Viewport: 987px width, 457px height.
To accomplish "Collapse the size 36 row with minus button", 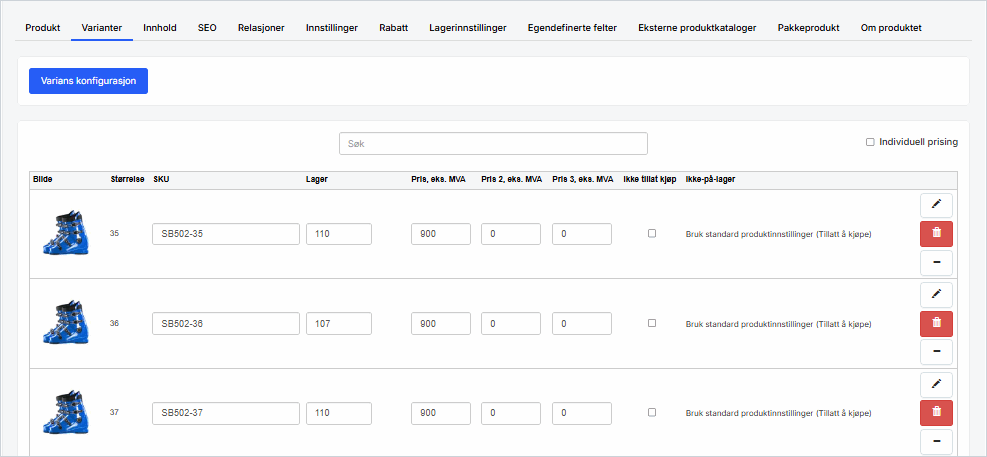I will click(x=936, y=352).
